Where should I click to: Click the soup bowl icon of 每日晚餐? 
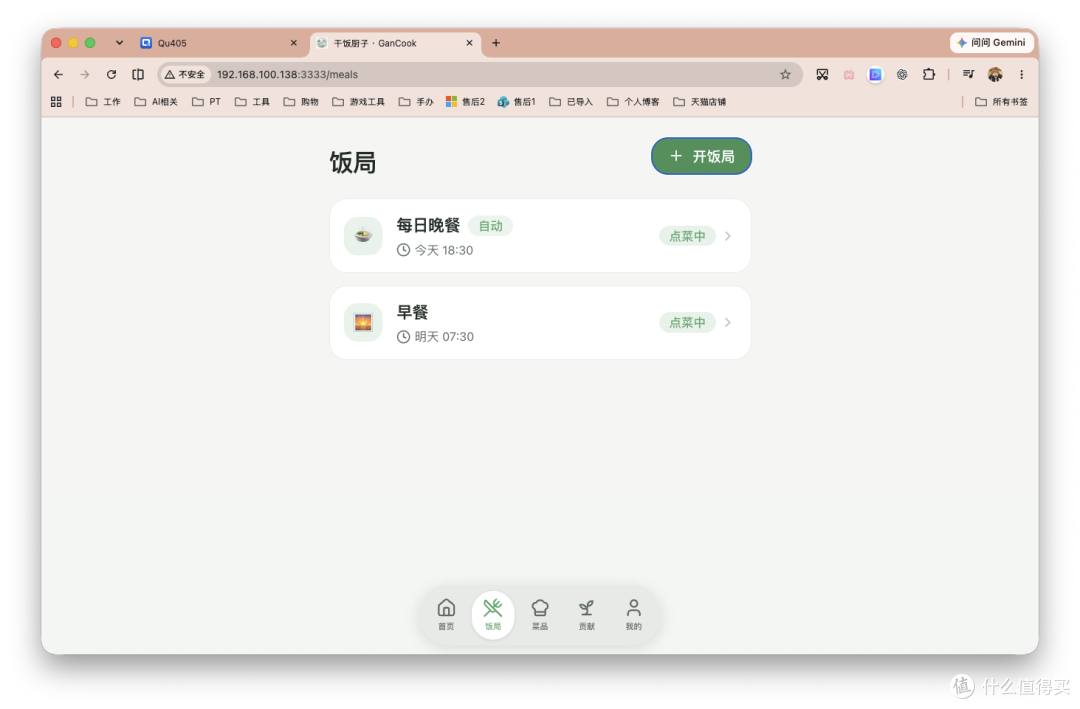(363, 236)
